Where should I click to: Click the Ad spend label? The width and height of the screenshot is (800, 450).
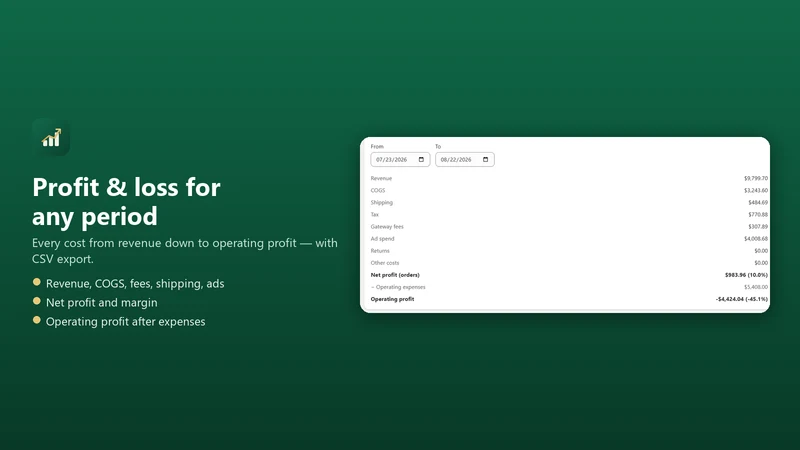pyautogui.click(x=382, y=239)
